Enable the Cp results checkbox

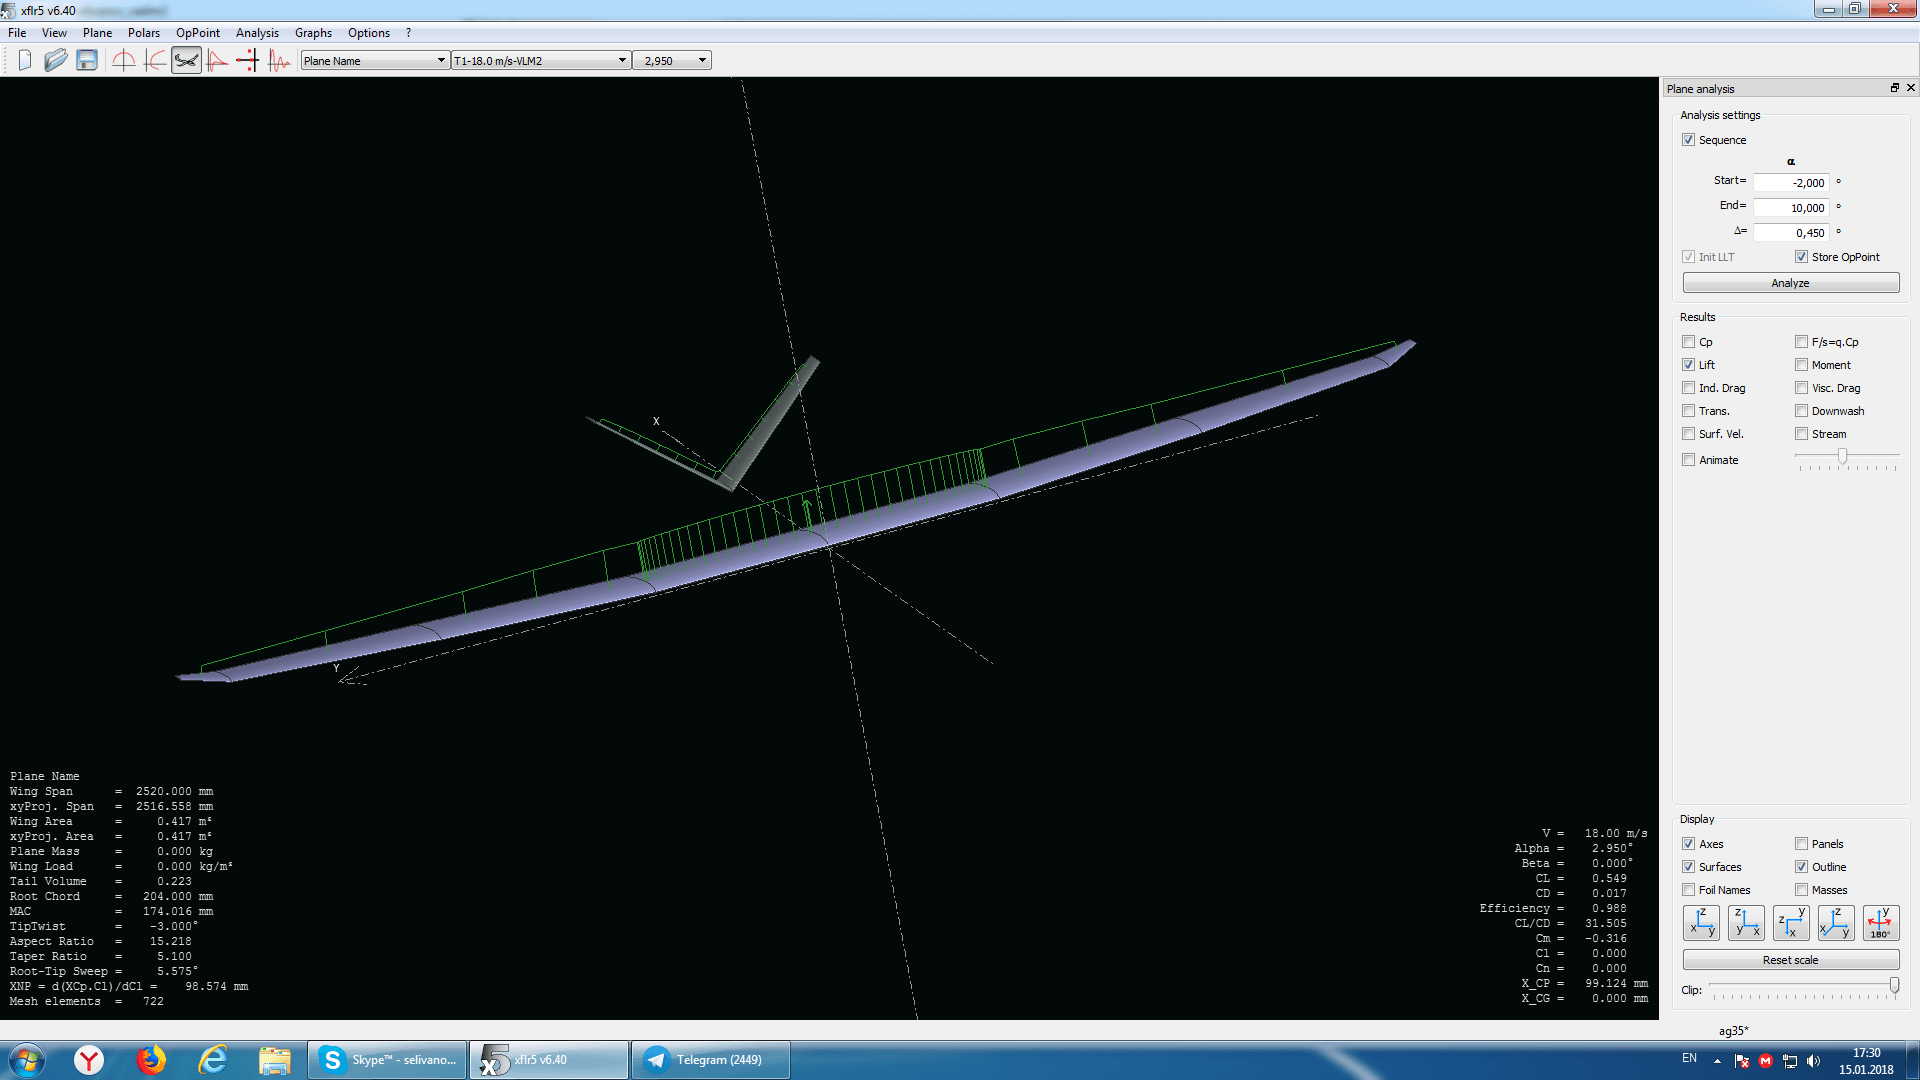(x=1689, y=342)
